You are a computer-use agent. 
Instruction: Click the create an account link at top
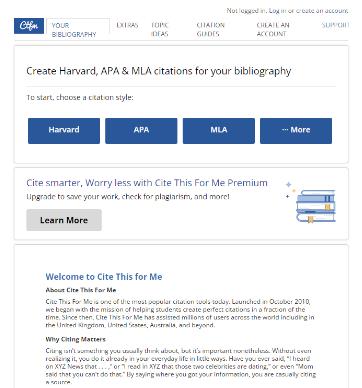pyautogui.click(x=322, y=11)
